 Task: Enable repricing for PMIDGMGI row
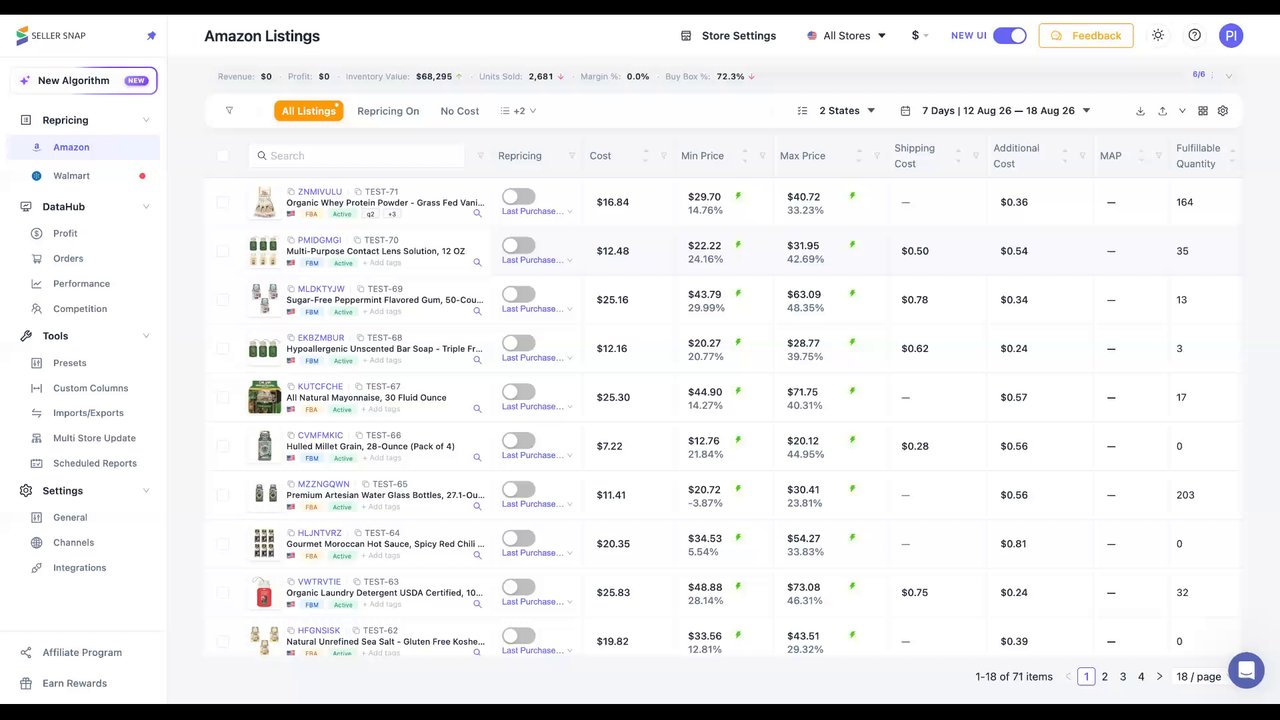point(518,245)
